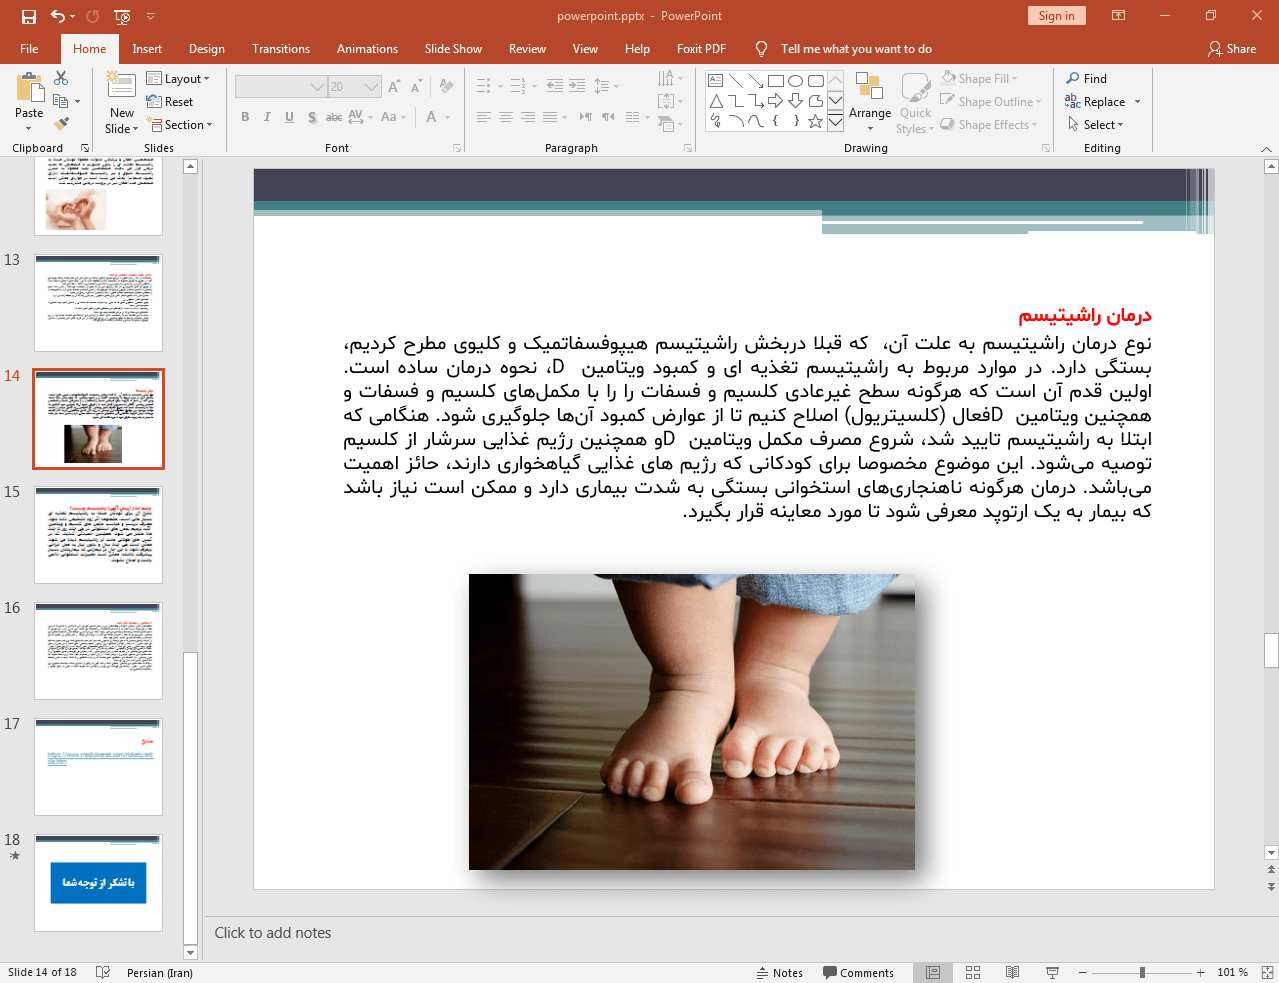Start Slide Show from status bar icon
Image resolution: width=1279 pixels, height=983 pixels.
tap(1052, 972)
